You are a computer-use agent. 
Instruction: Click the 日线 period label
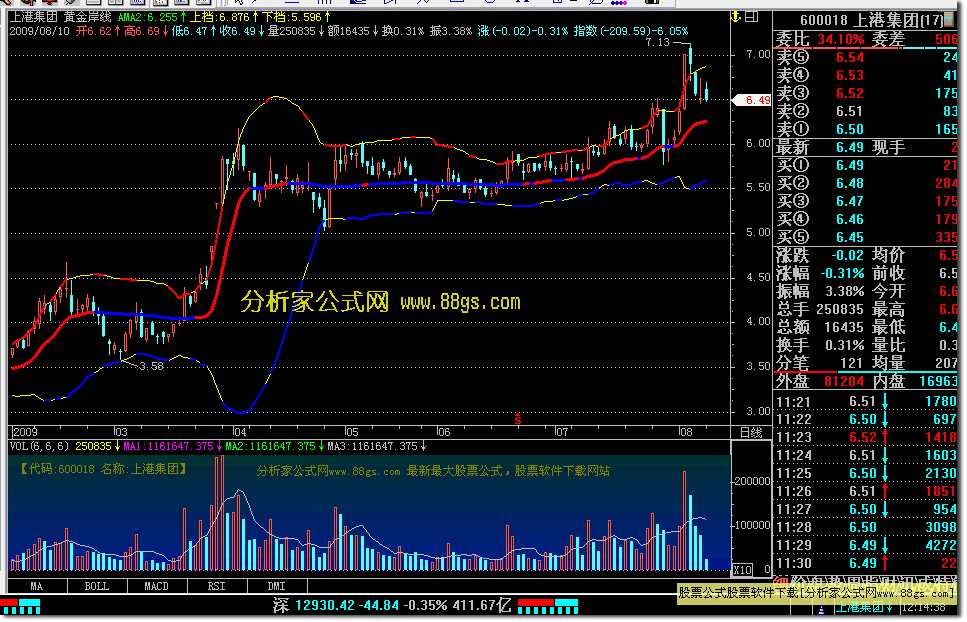click(751, 433)
